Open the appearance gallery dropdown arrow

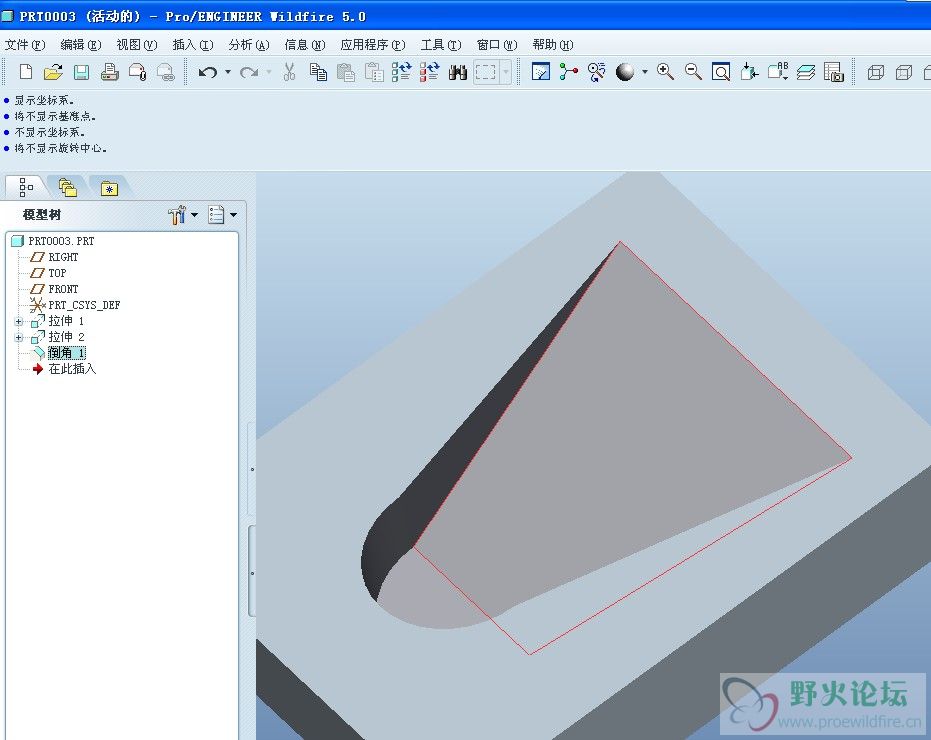point(645,72)
